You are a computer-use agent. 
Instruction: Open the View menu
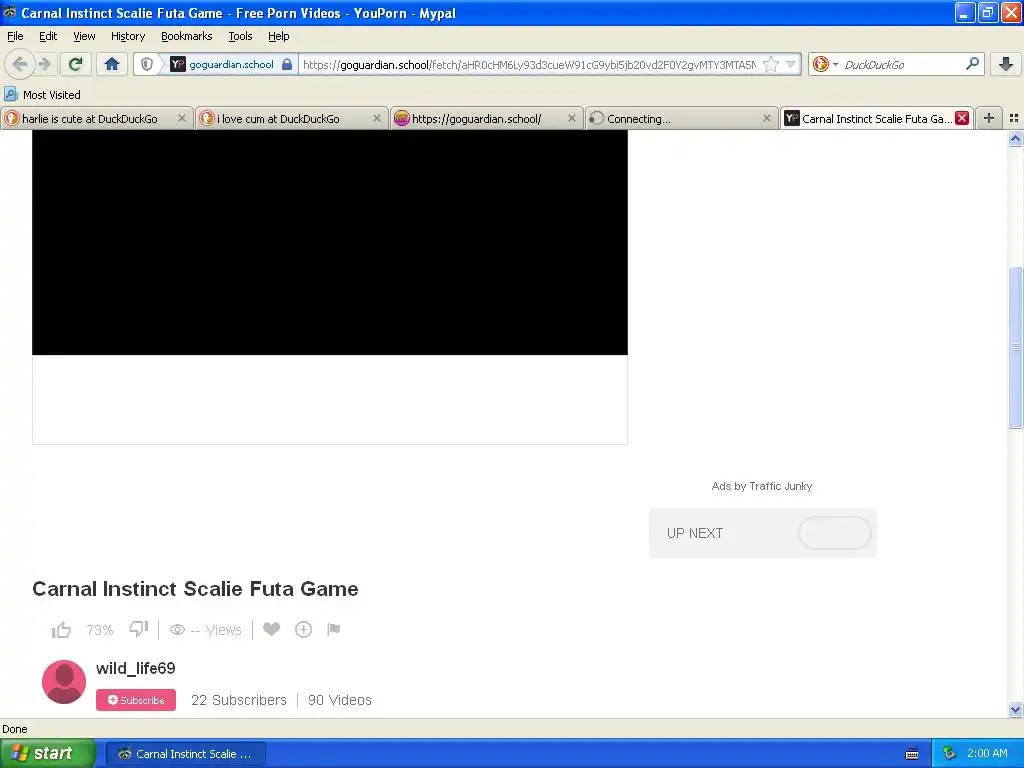pos(84,36)
